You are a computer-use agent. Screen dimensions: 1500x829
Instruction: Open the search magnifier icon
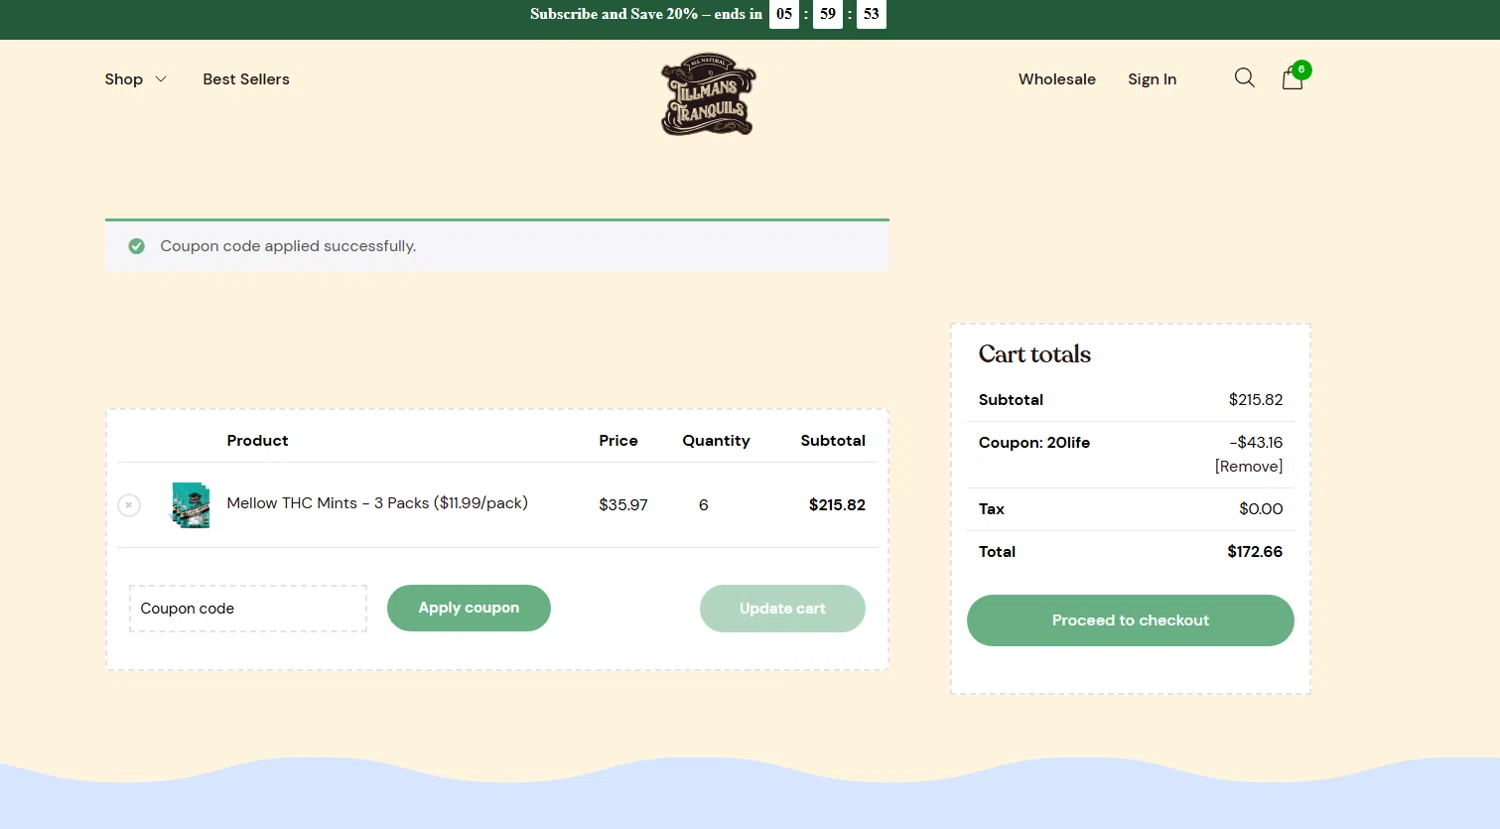point(1244,78)
